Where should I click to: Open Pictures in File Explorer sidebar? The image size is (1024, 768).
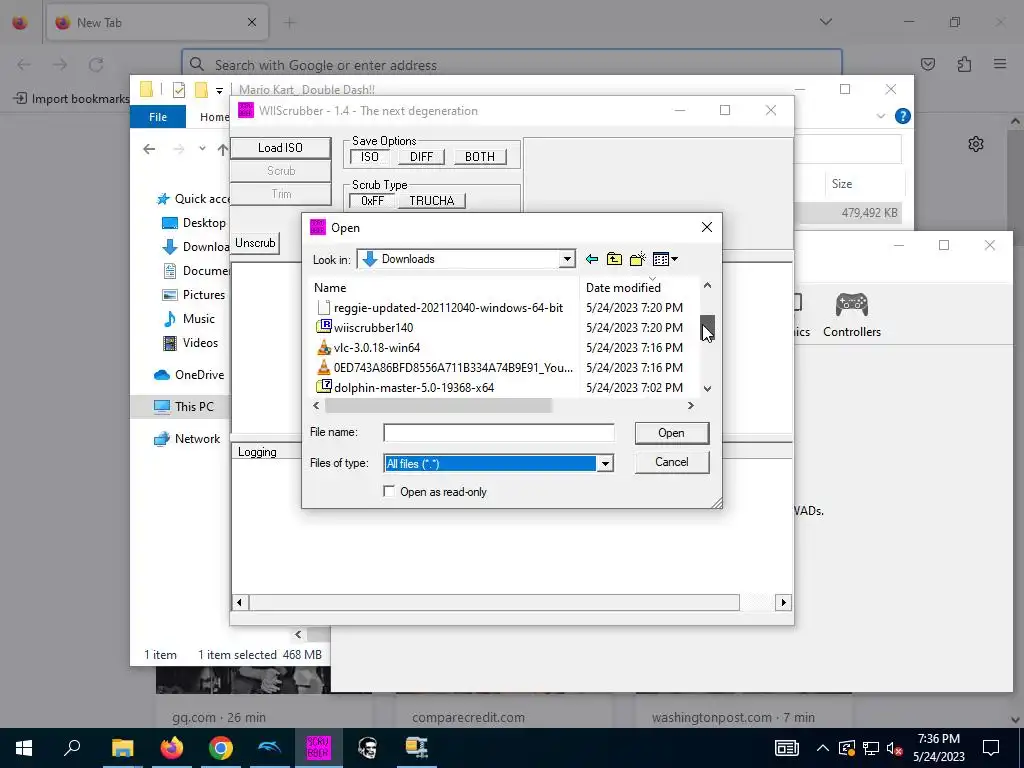(x=193, y=295)
